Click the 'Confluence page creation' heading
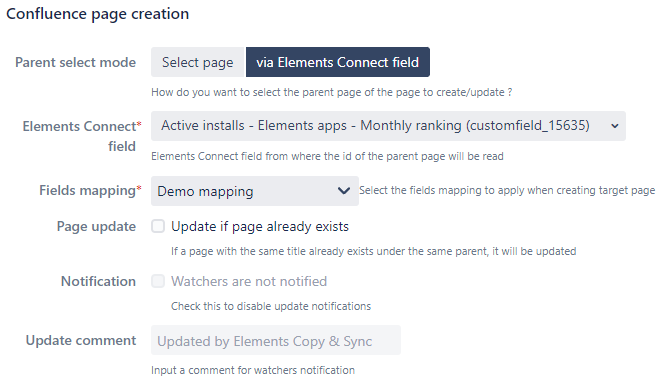 [97, 14]
